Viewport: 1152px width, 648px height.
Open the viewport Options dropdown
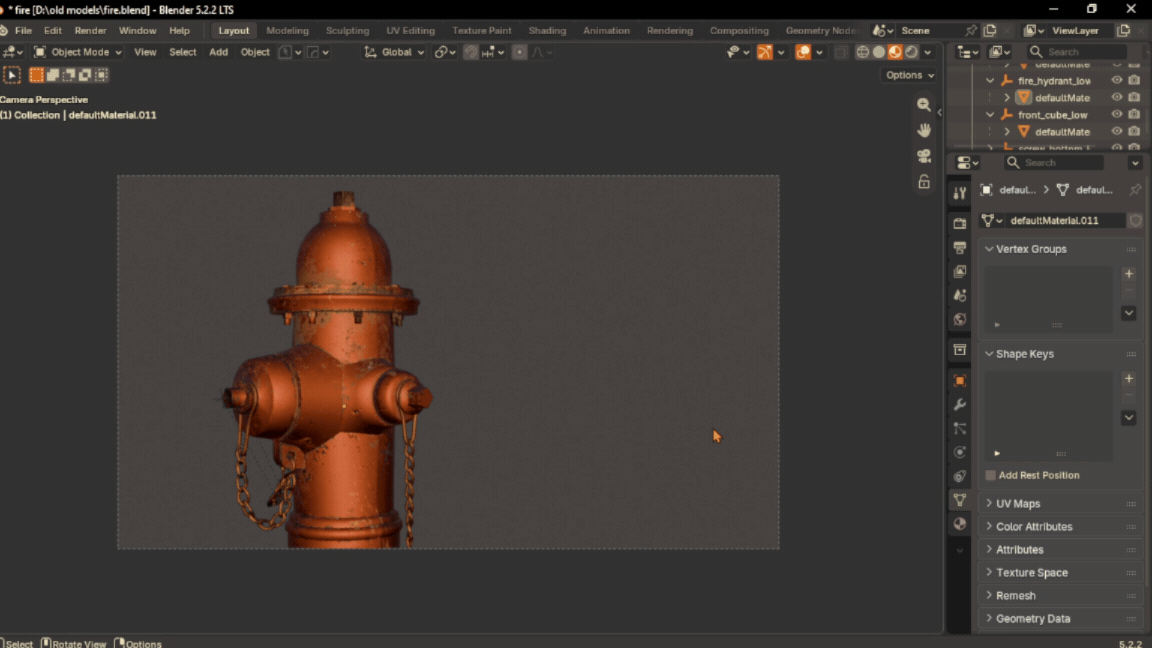pos(910,75)
